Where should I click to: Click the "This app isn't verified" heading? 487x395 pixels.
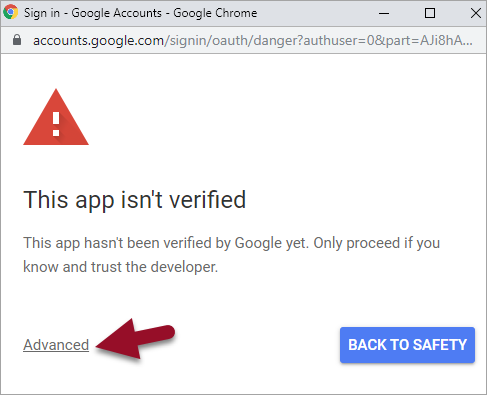click(x=135, y=200)
